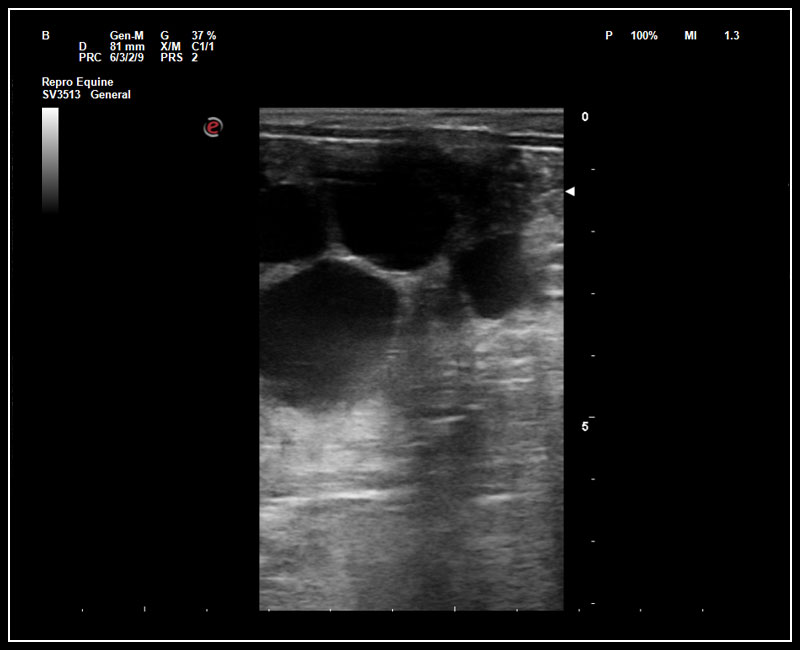The image size is (800, 650).
Task: Select the PRS 2 processing indicator
Action: click(x=178, y=57)
